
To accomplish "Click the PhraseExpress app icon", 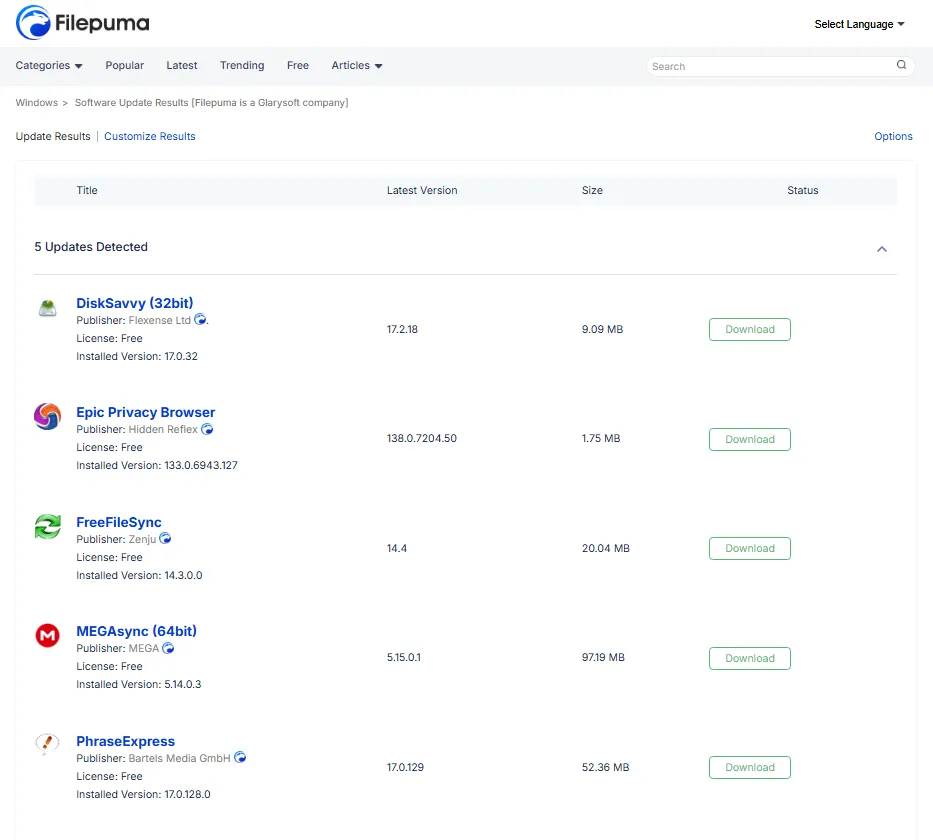I will (x=47, y=744).
